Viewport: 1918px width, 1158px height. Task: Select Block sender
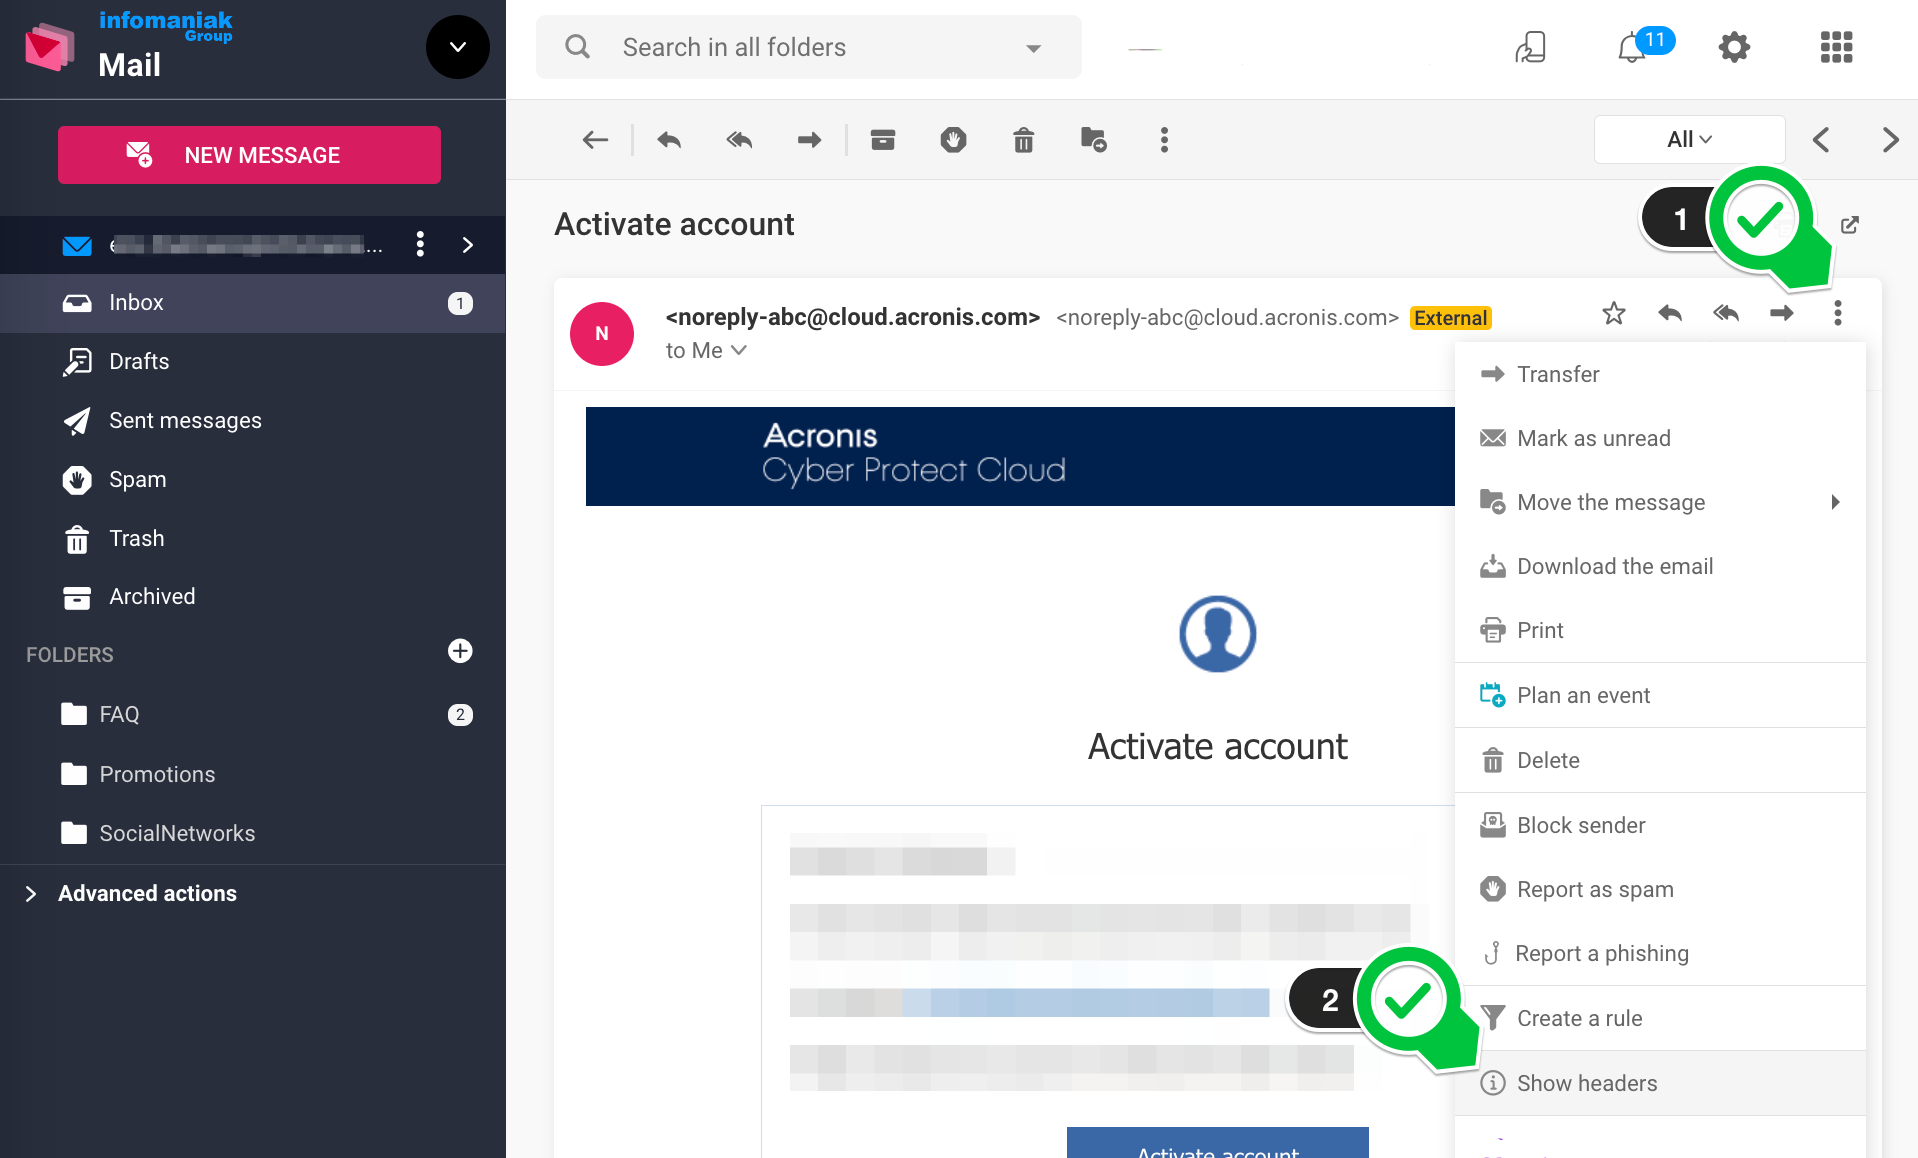click(x=1660, y=825)
